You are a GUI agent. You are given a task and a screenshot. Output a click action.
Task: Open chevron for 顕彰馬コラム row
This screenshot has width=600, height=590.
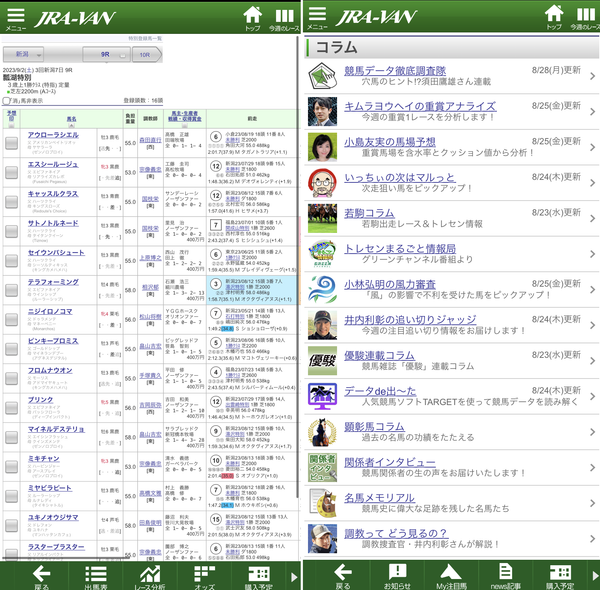click(x=592, y=432)
